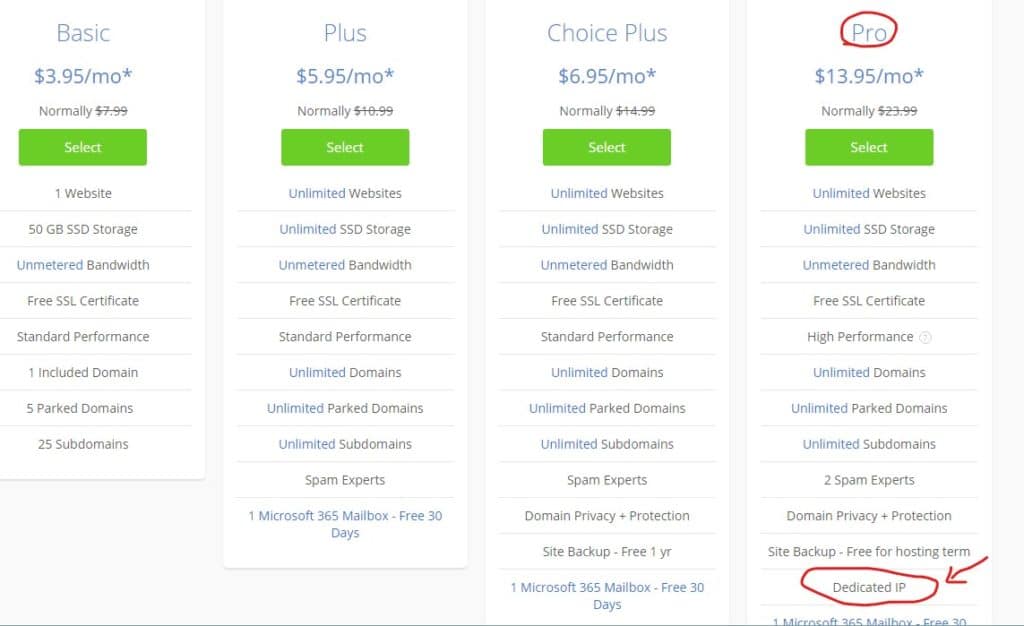The height and width of the screenshot is (626, 1024).
Task: Select the Plus plan
Action: click(345, 147)
